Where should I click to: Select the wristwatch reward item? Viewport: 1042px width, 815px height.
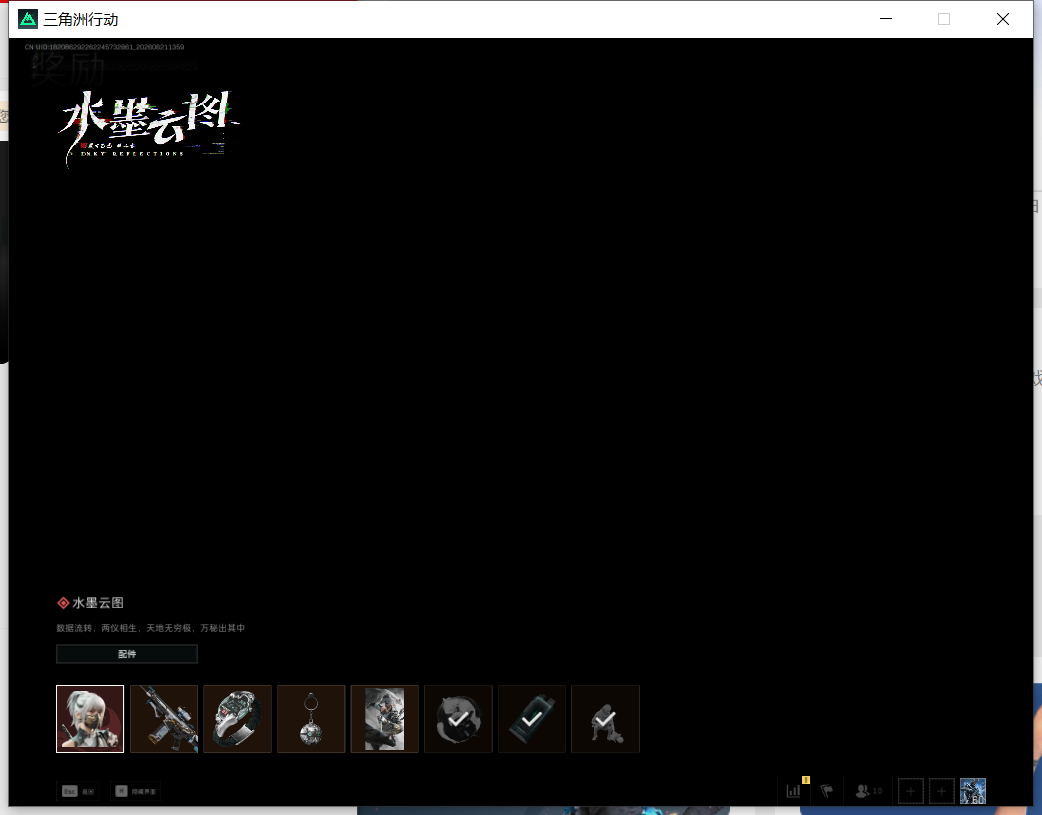tap(237, 719)
